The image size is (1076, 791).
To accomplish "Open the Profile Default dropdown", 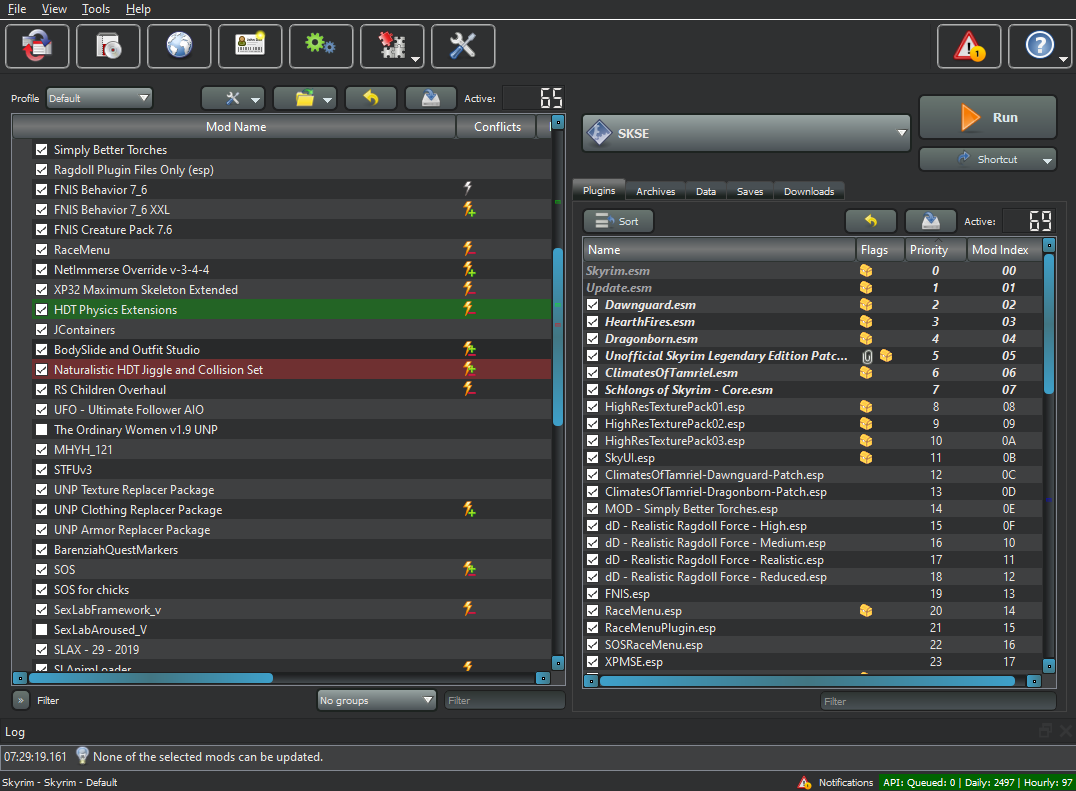I will pos(99,98).
